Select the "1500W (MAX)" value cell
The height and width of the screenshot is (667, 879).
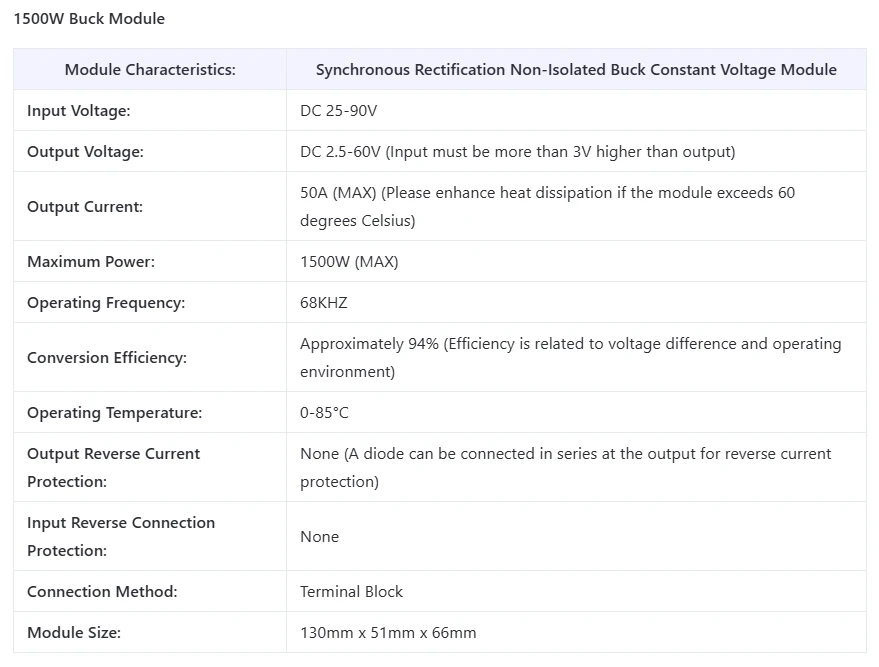point(349,262)
